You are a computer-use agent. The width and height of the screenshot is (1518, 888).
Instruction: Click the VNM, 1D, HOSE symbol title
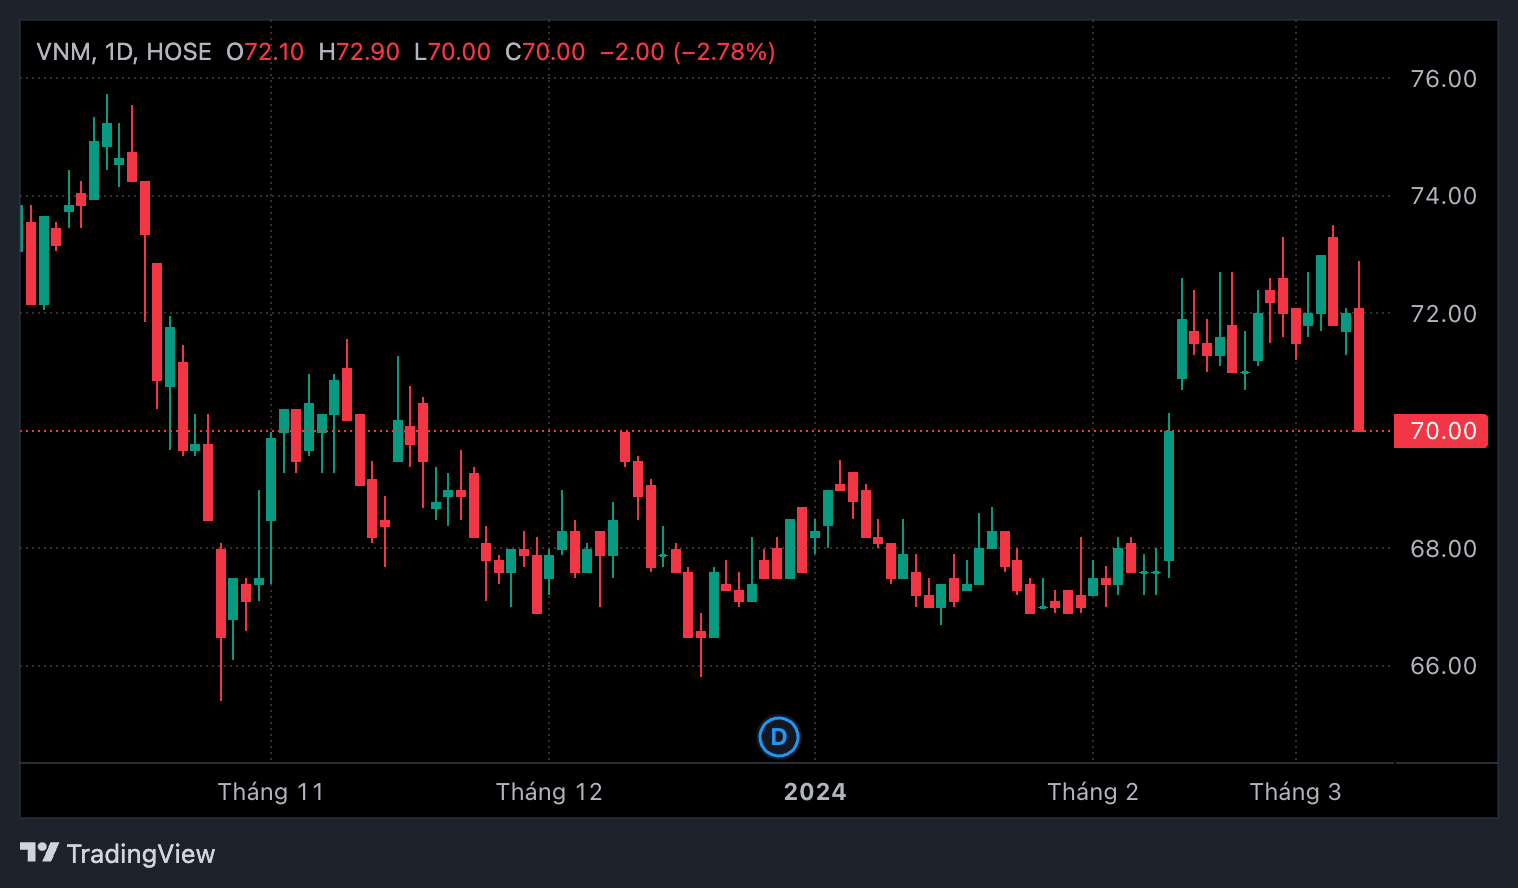pyautogui.click(x=124, y=52)
